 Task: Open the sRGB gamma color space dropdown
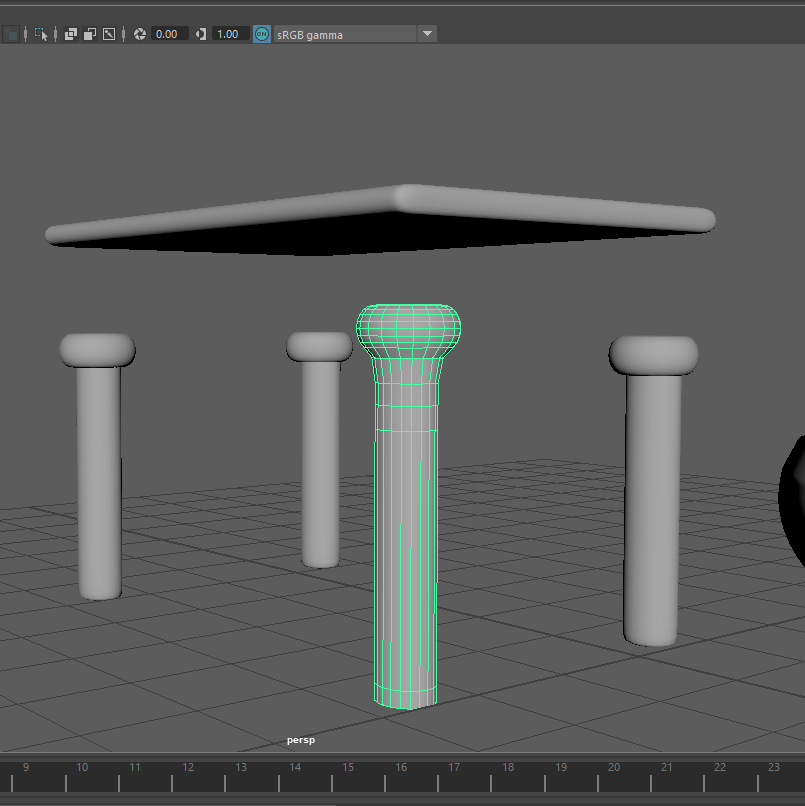(x=427, y=34)
